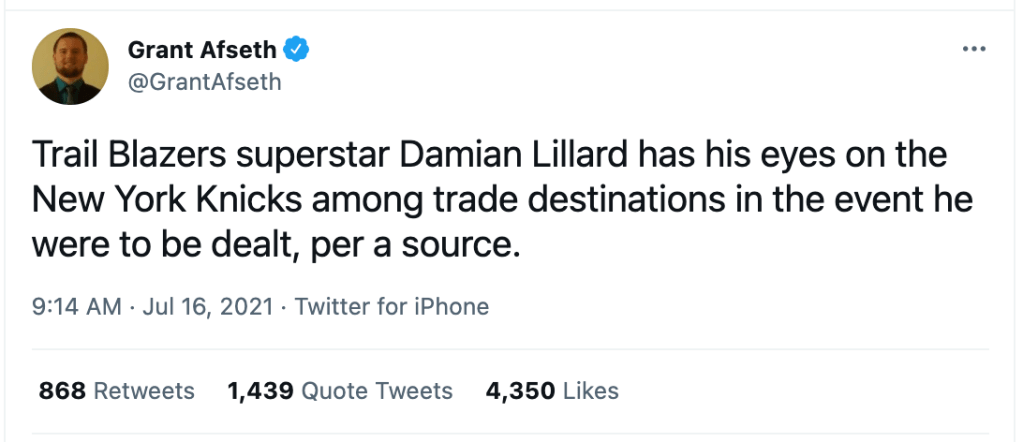Open the Quote Tweets list label
This screenshot has height=442, width=1023.
coord(377,391)
